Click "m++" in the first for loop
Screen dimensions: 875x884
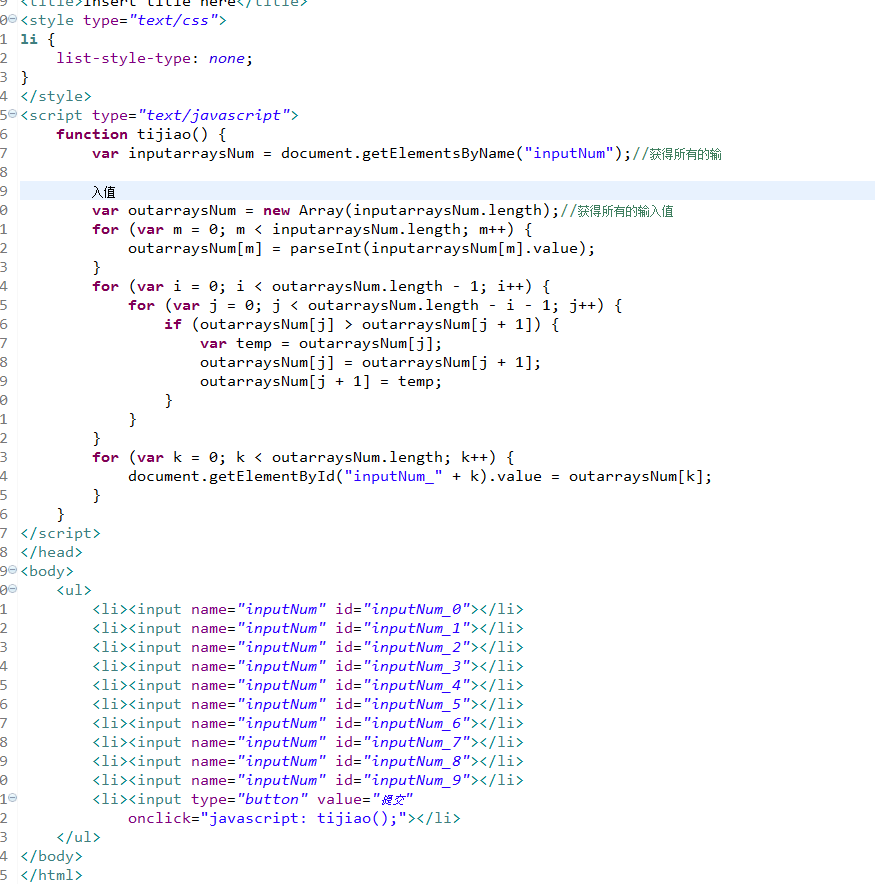tap(492, 230)
